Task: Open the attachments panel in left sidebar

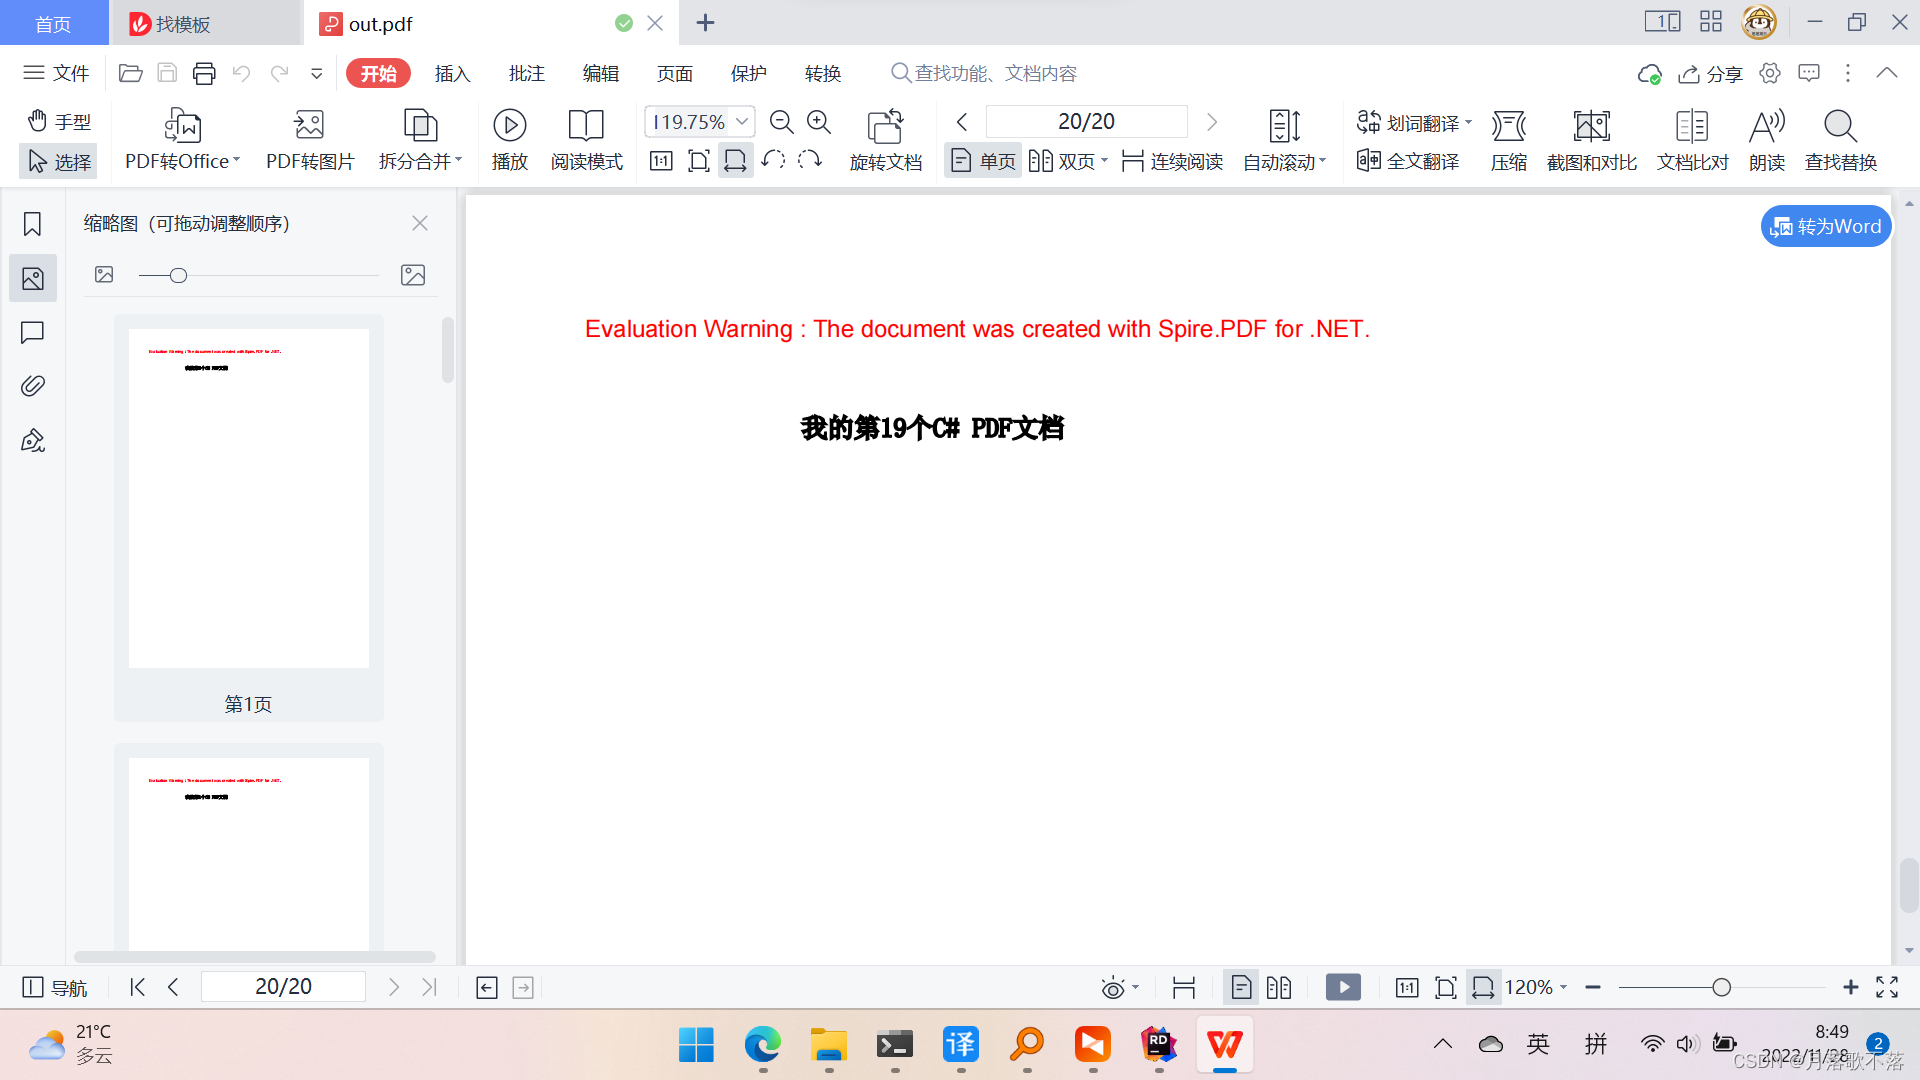Action: tap(33, 386)
